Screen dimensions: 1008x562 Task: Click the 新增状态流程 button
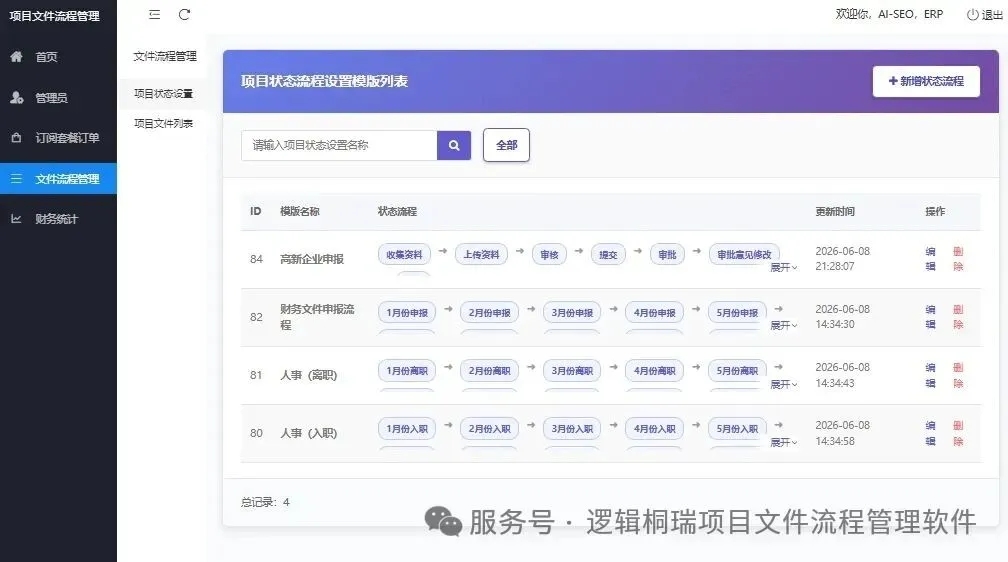click(926, 81)
